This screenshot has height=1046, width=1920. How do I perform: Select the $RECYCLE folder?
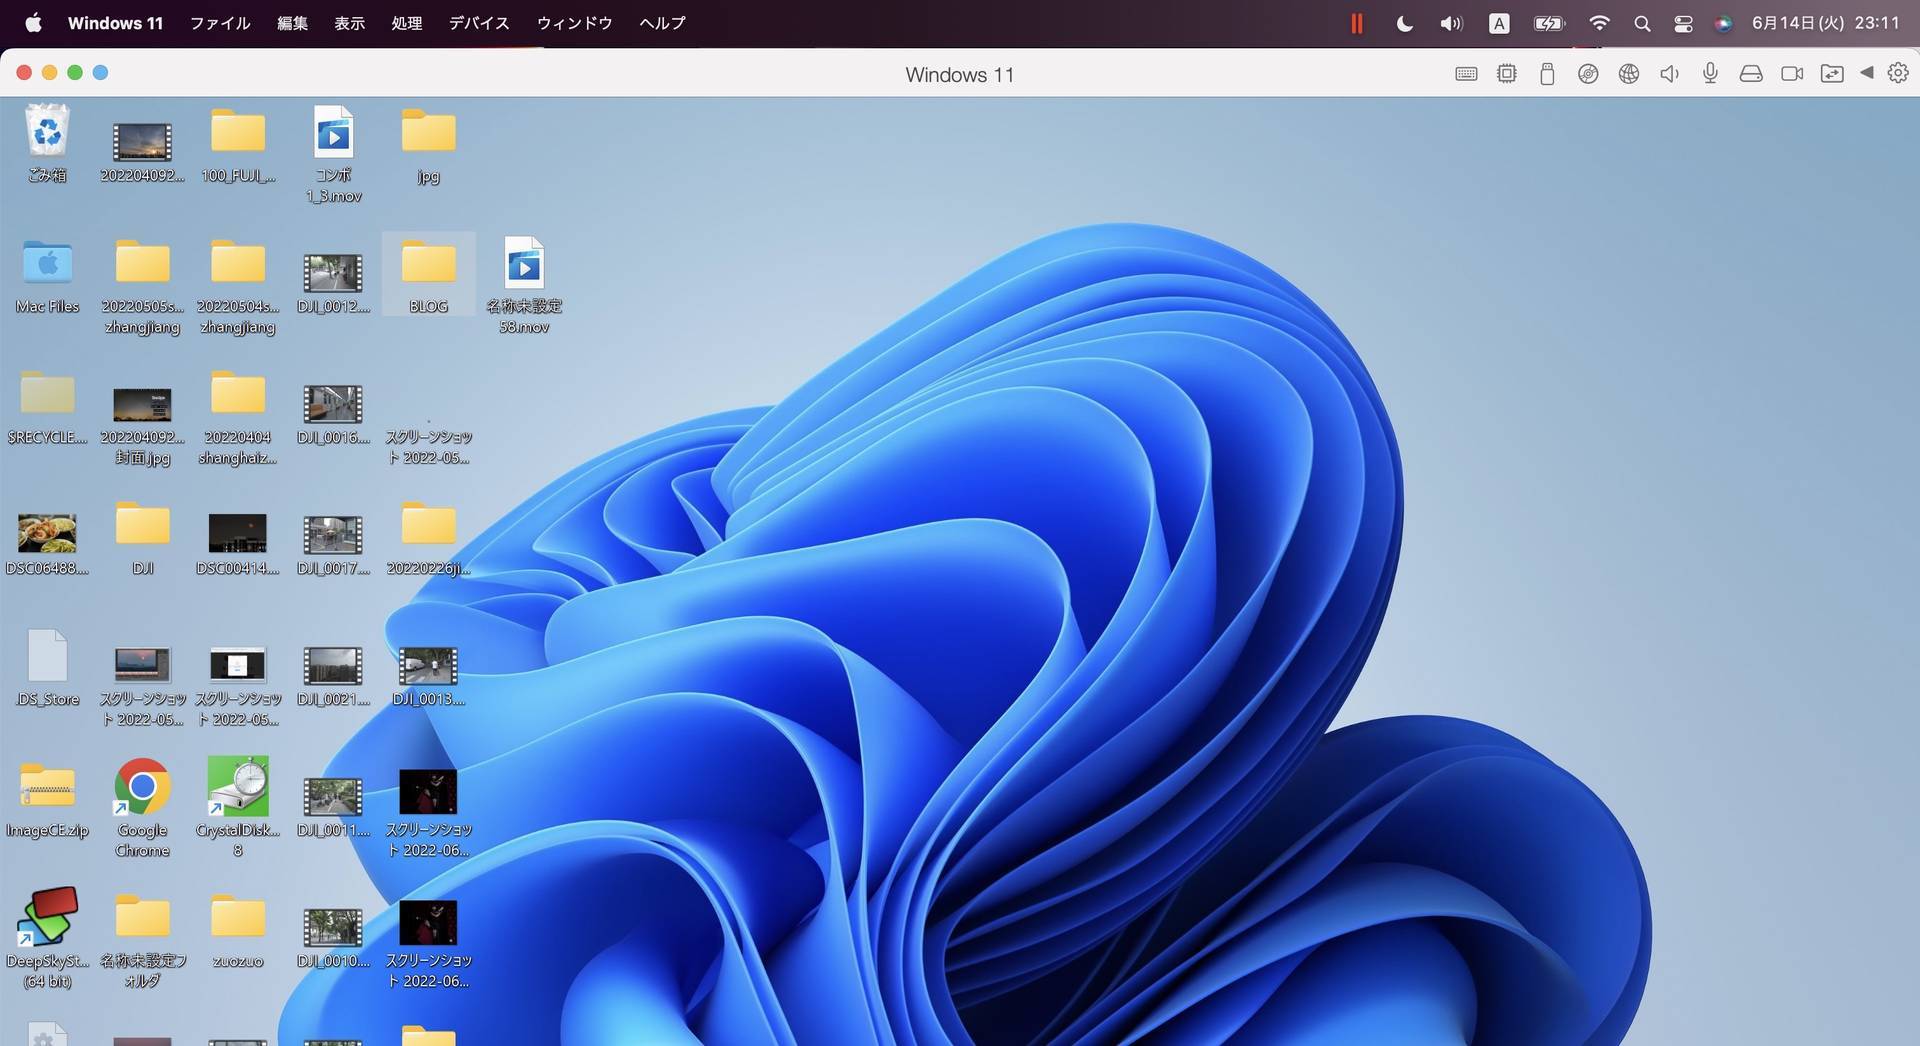pos(47,408)
